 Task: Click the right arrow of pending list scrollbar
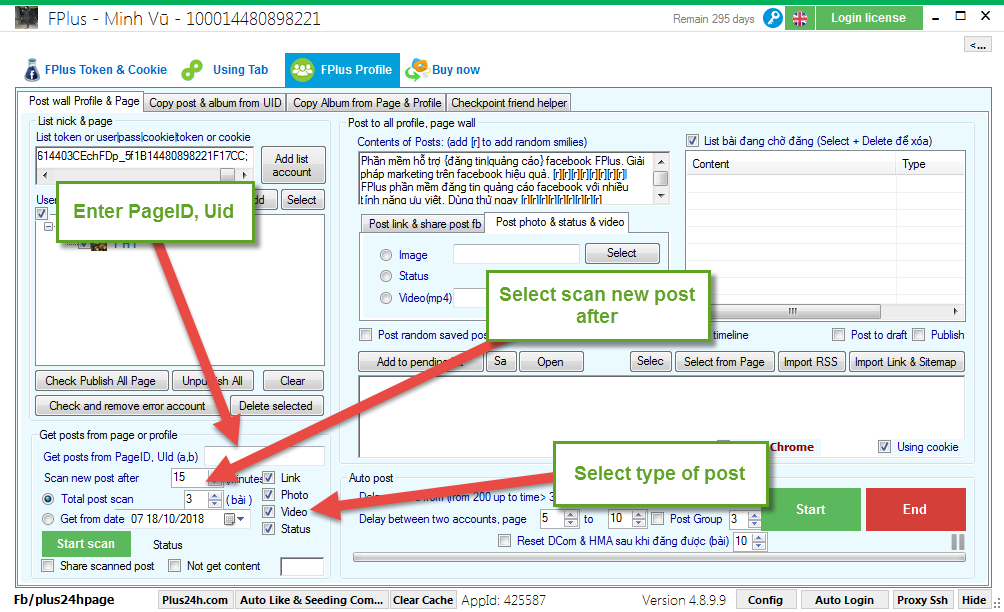[956, 311]
